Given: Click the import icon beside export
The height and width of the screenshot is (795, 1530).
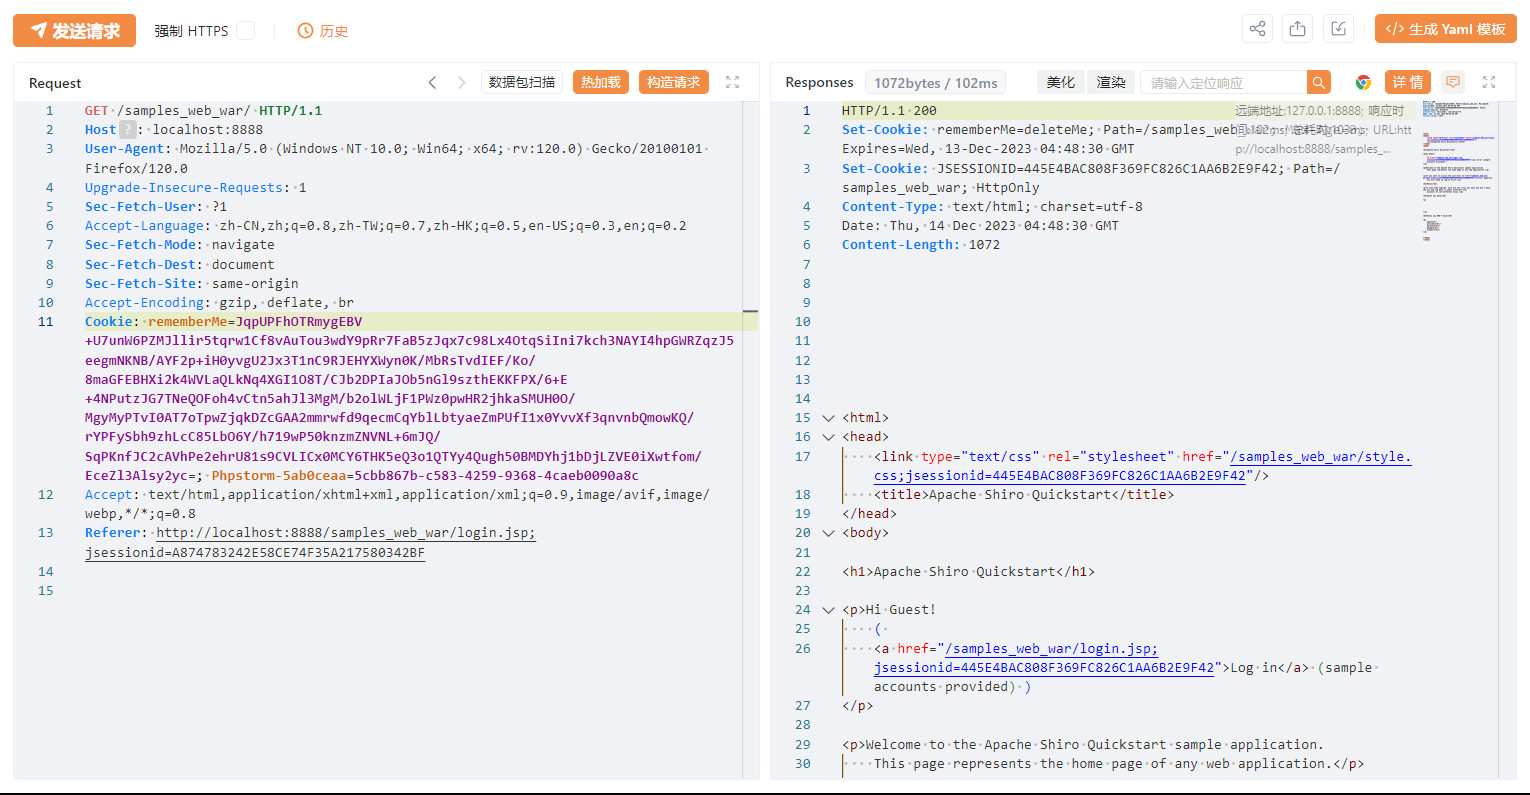Looking at the screenshot, I should (x=1338, y=29).
